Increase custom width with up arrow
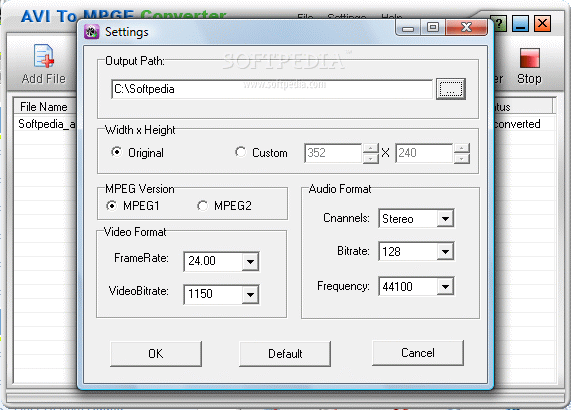The height and width of the screenshot is (410, 571). coord(371,148)
